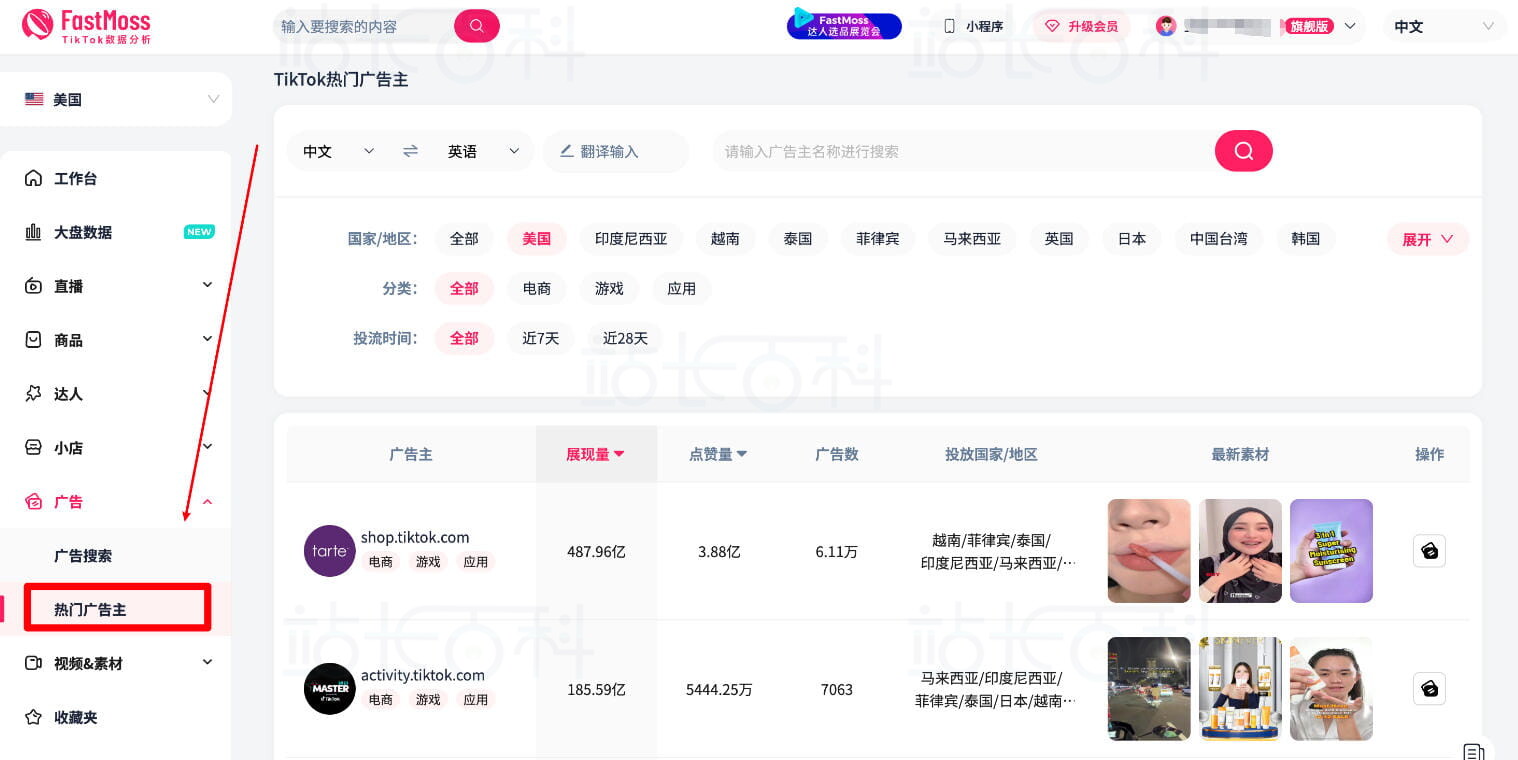Viewport: 1518px width, 760px height.
Task: Click the Shop storefront icon
Action: tap(33, 448)
